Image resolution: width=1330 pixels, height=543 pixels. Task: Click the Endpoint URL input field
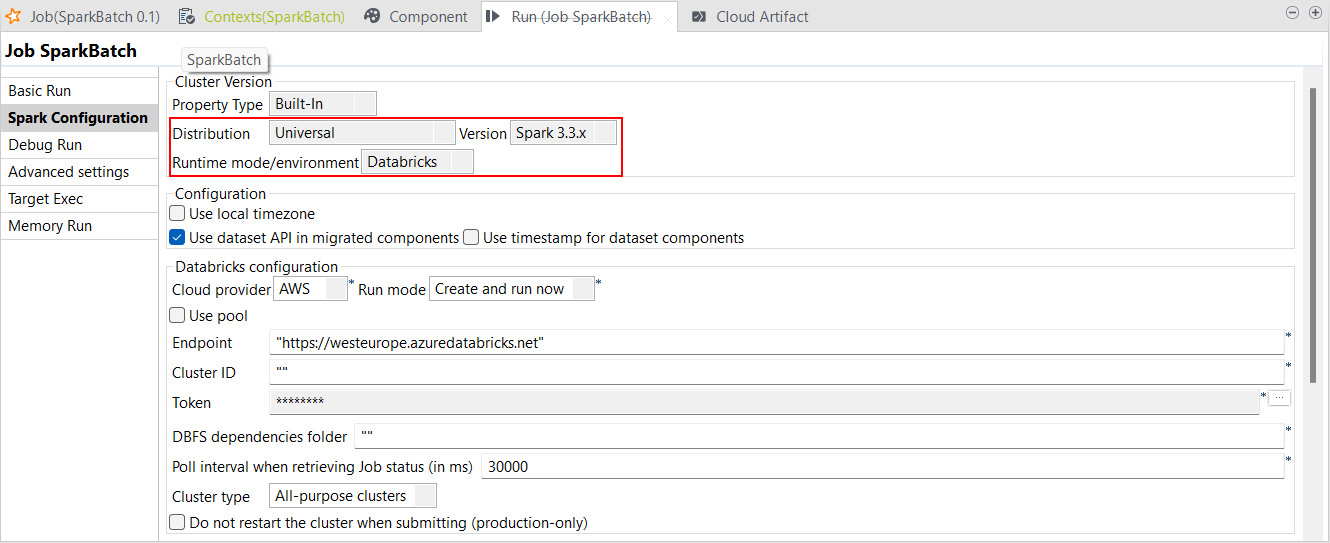(776, 343)
